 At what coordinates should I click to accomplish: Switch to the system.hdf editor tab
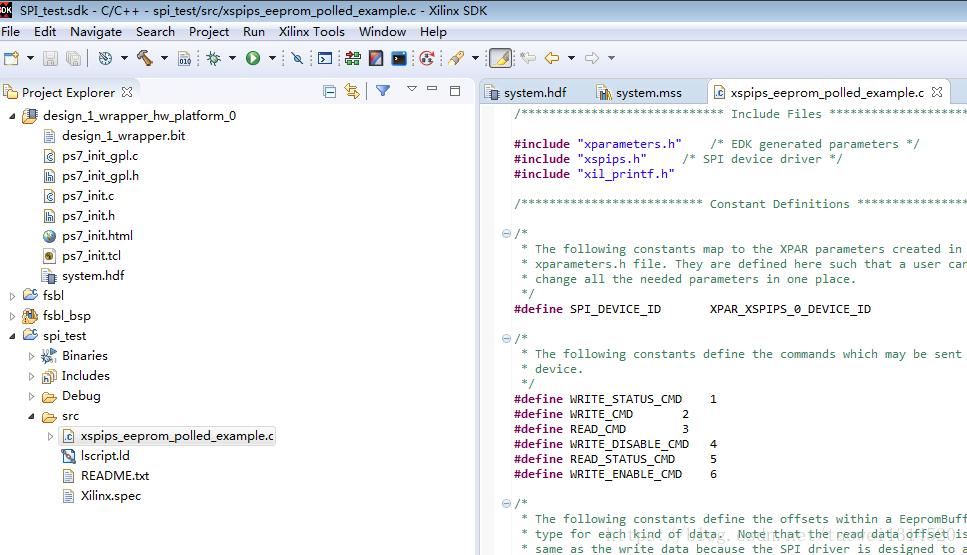click(526, 92)
